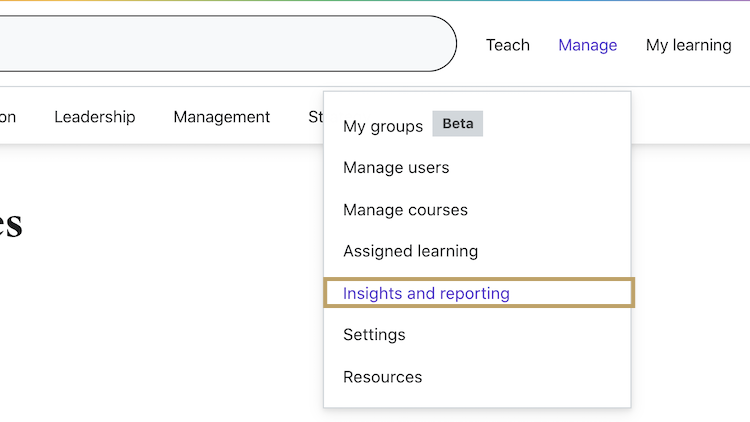750x422 pixels.
Task: Open My groups from Manage menu
Action: point(383,126)
